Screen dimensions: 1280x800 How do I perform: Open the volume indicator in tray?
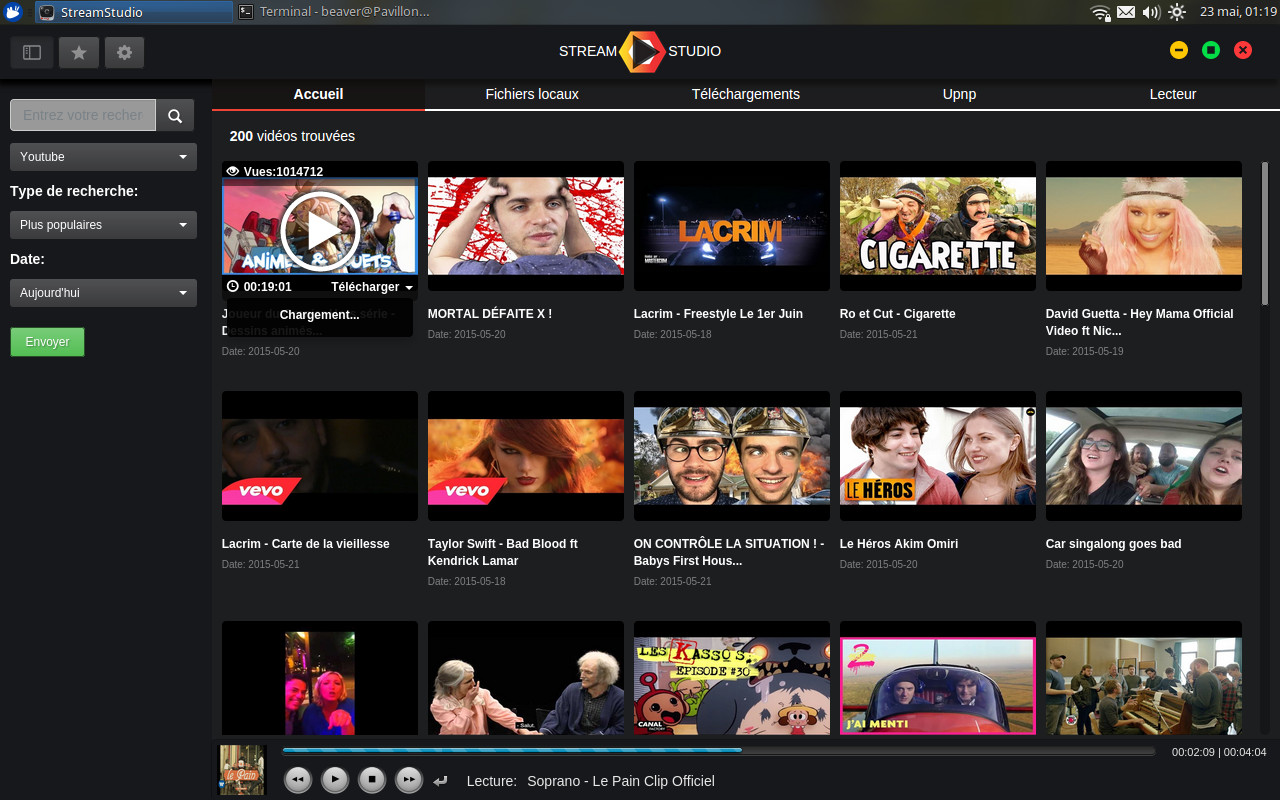(1151, 12)
